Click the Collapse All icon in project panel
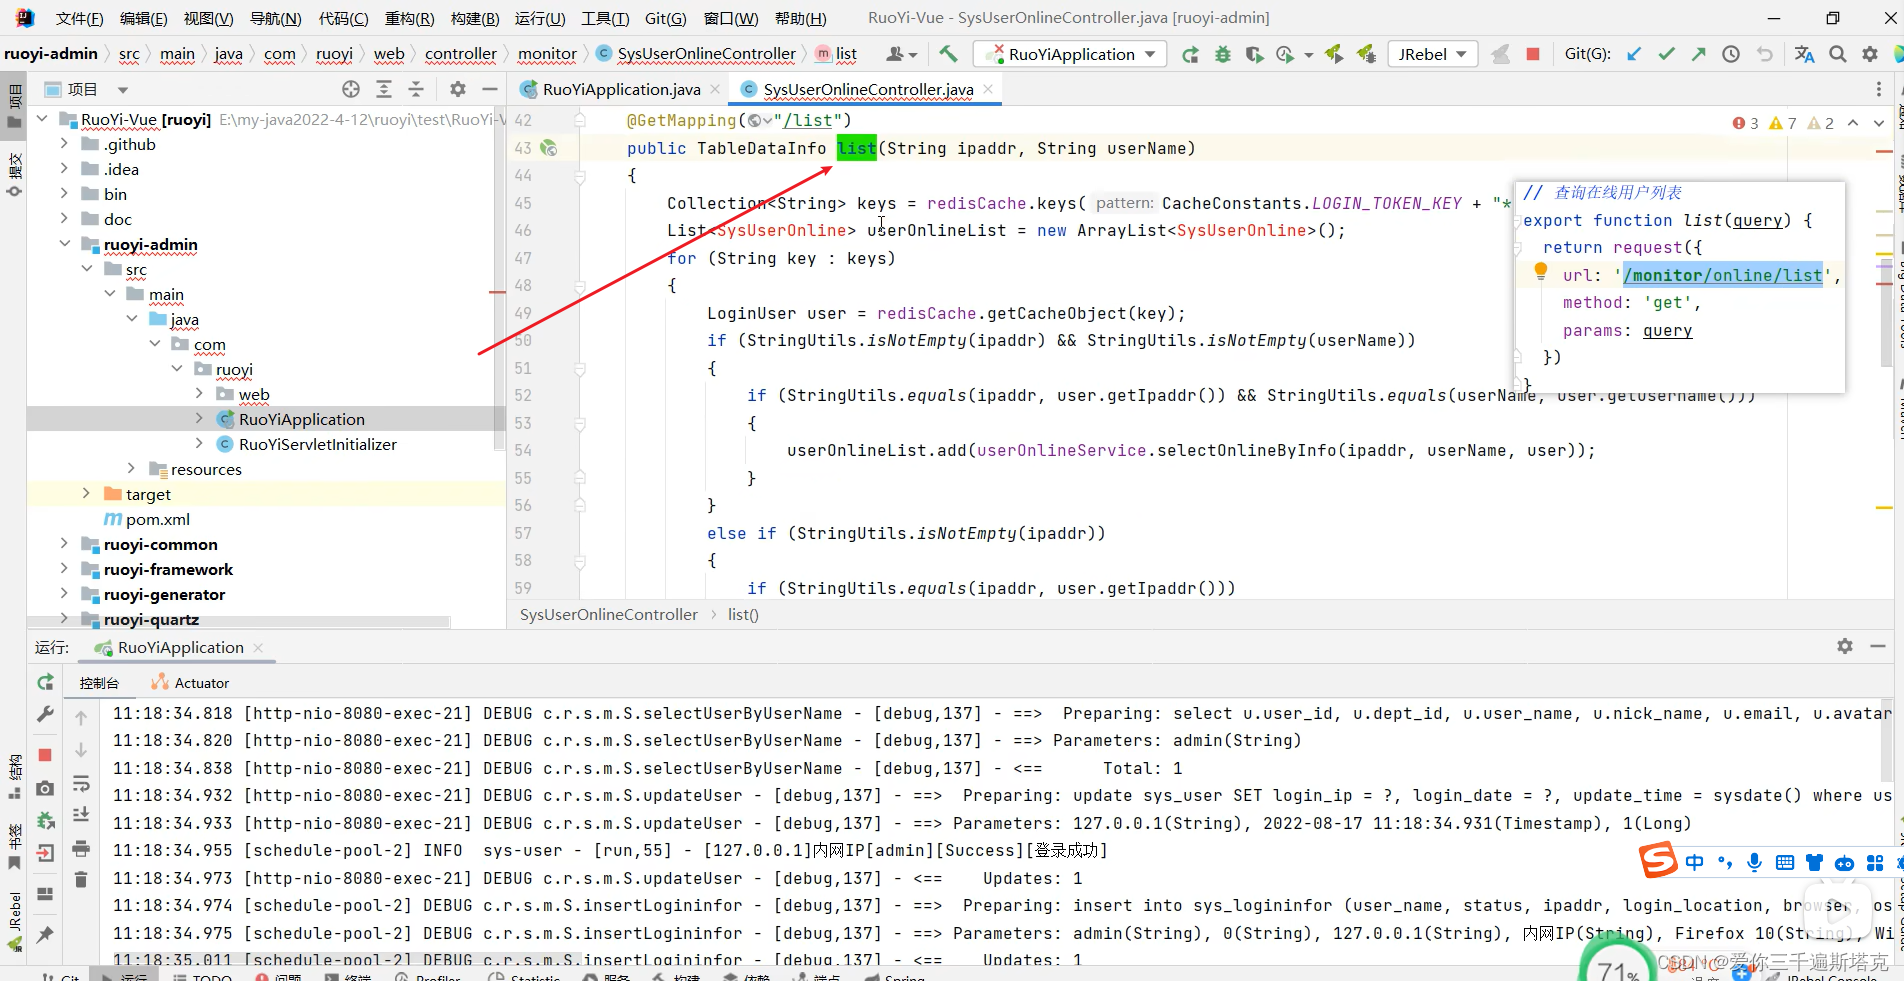This screenshot has height=981, width=1904. [x=416, y=89]
